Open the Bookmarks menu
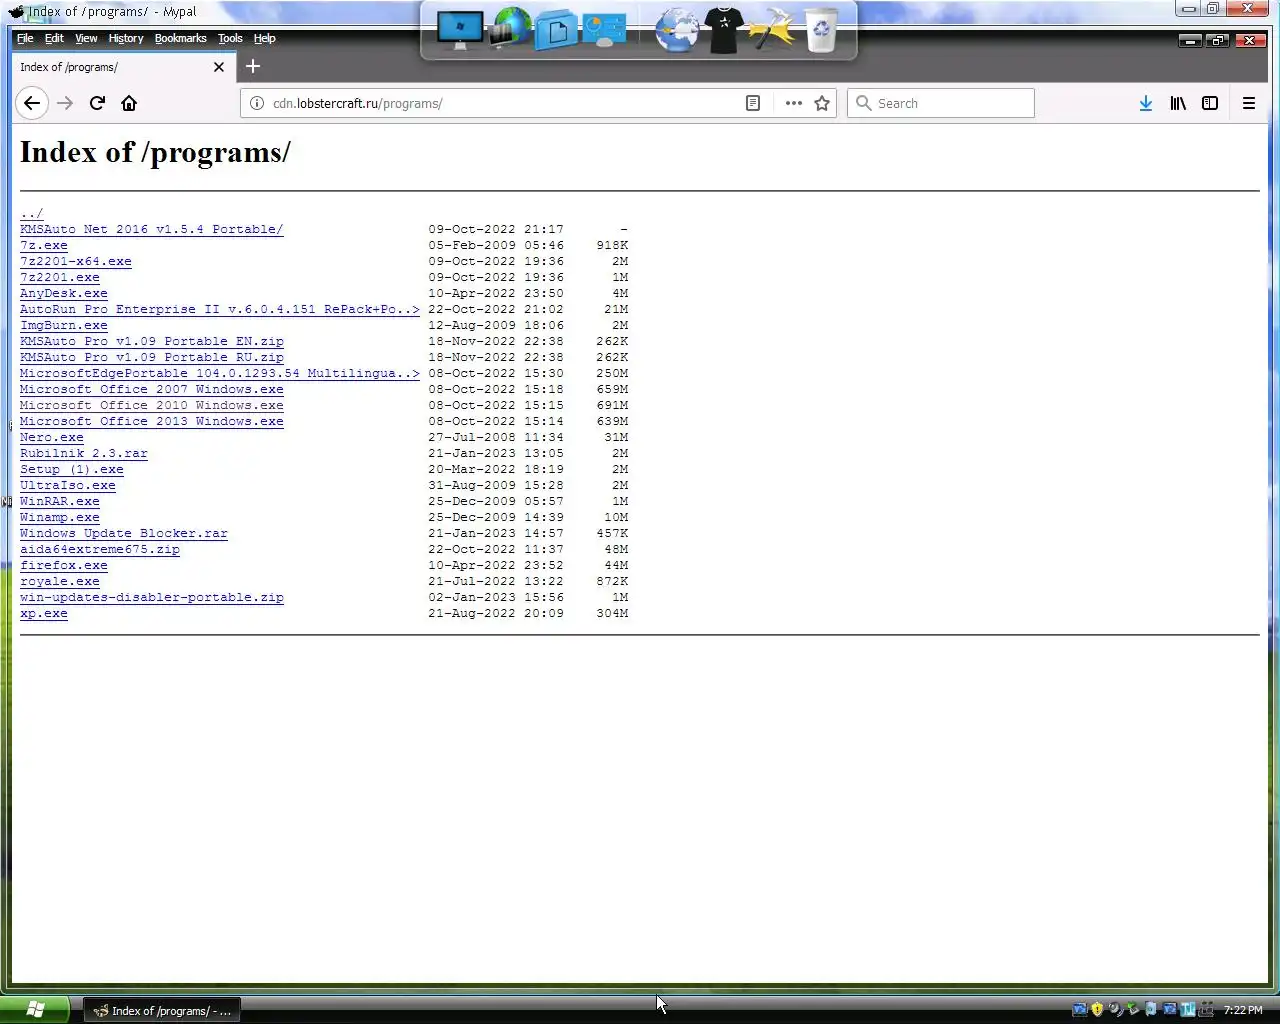 [181, 38]
